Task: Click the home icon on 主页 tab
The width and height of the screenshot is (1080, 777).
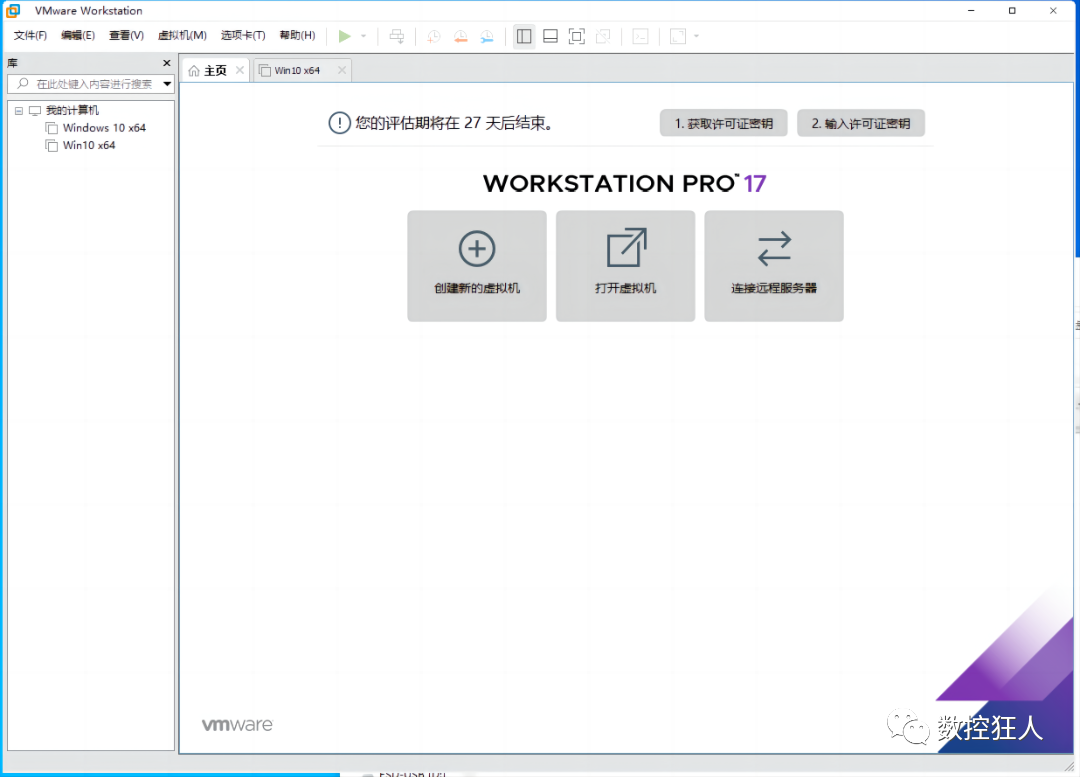Action: (x=194, y=70)
